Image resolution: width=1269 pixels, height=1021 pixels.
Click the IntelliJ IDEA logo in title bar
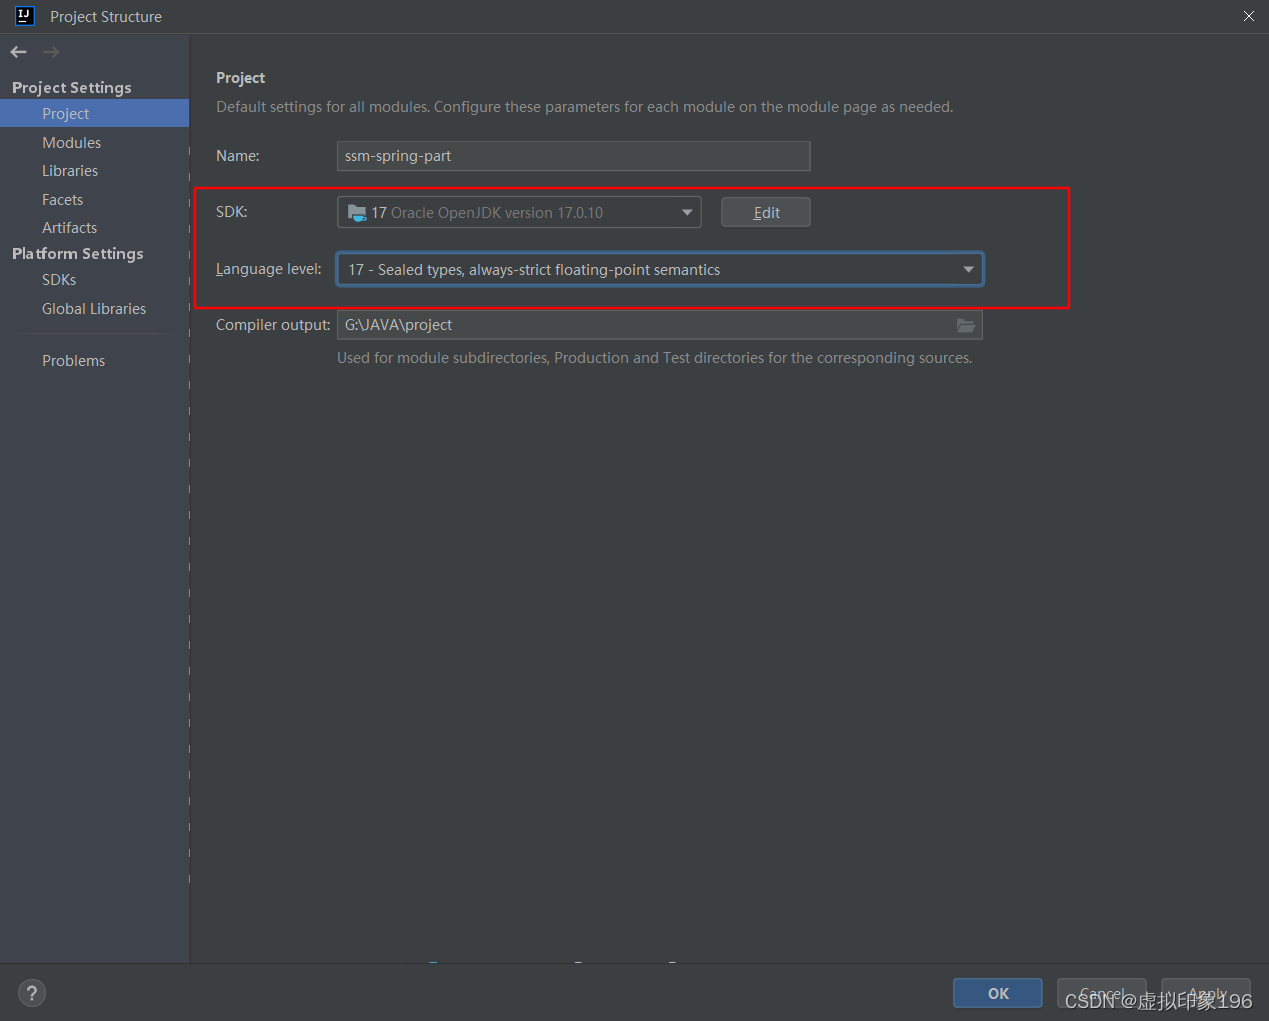coord(23,16)
